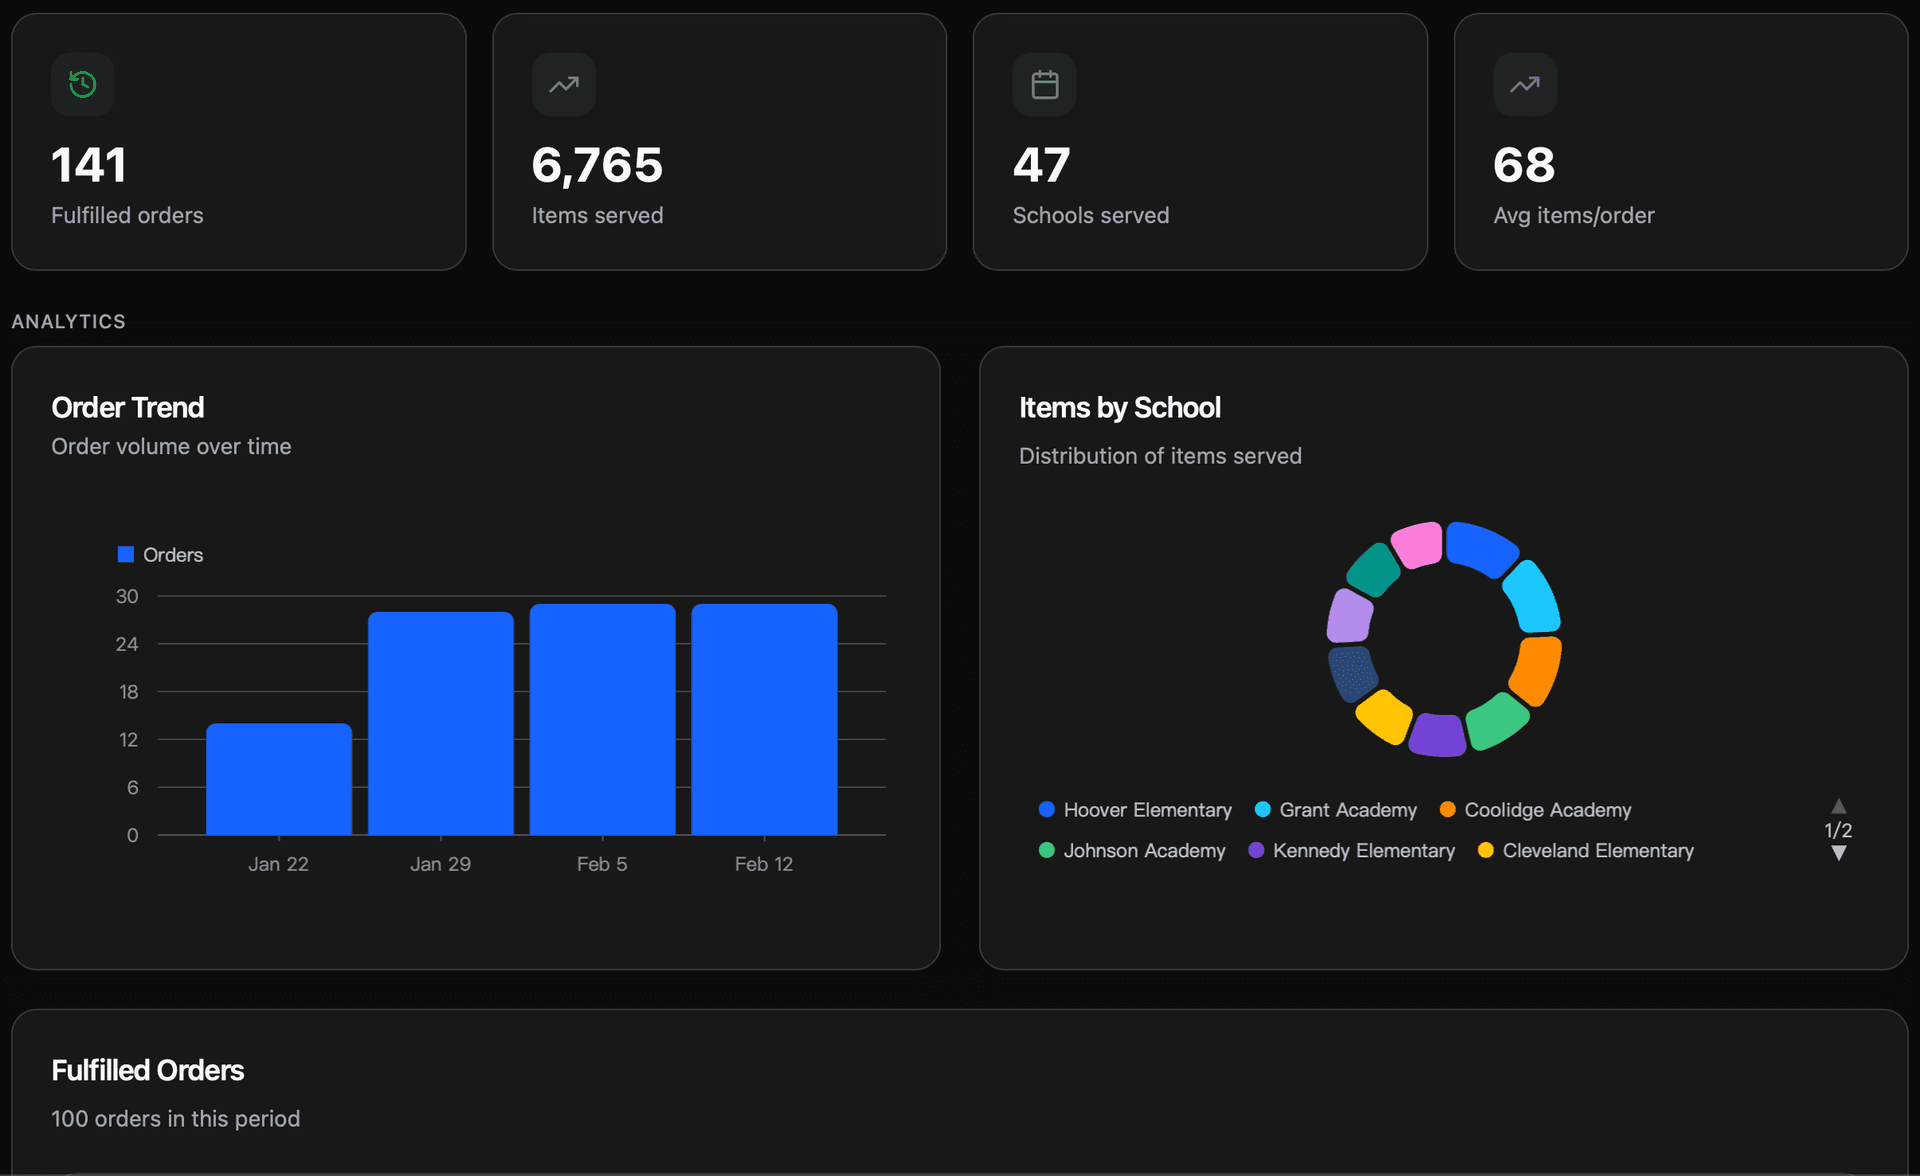Image resolution: width=1920 pixels, height=1176 pixels.
Task: Toggle Johnson Academy series visibility
Action: (x=1046, y=850)
